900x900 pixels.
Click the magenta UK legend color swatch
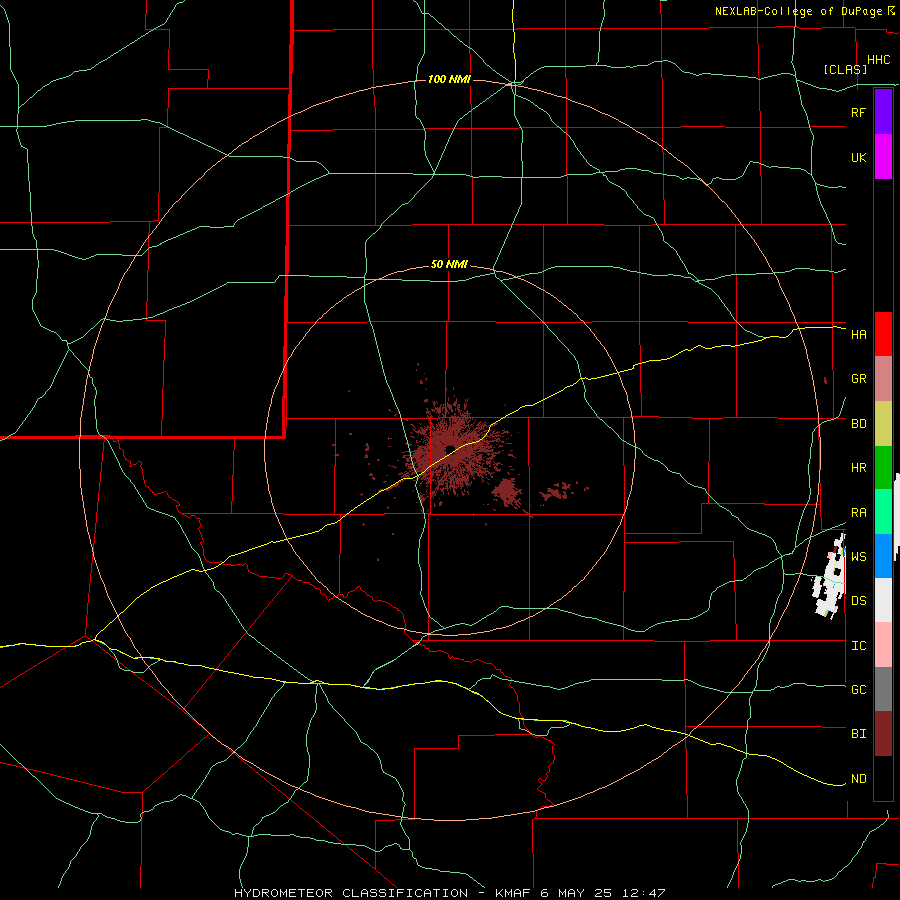pyautogui.click(x=883, y=157)
